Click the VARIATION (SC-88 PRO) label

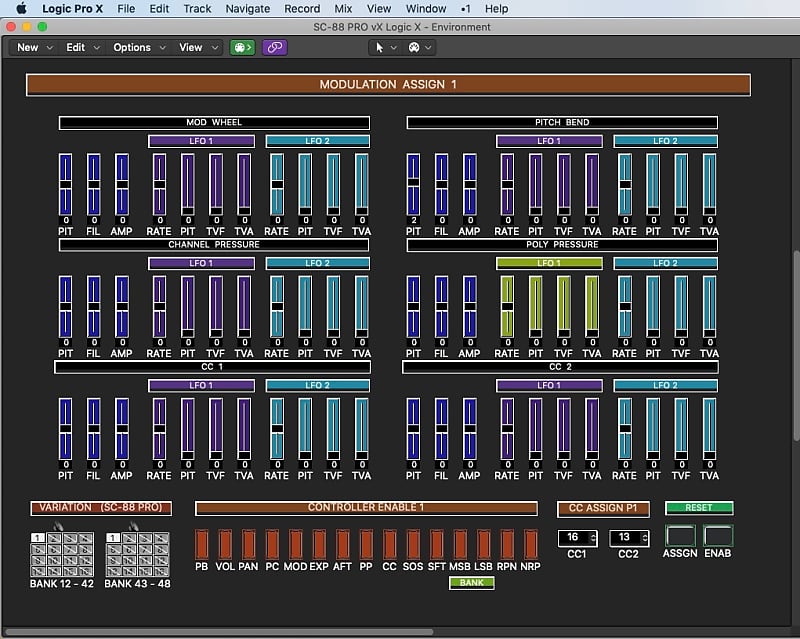coord(101,508)
